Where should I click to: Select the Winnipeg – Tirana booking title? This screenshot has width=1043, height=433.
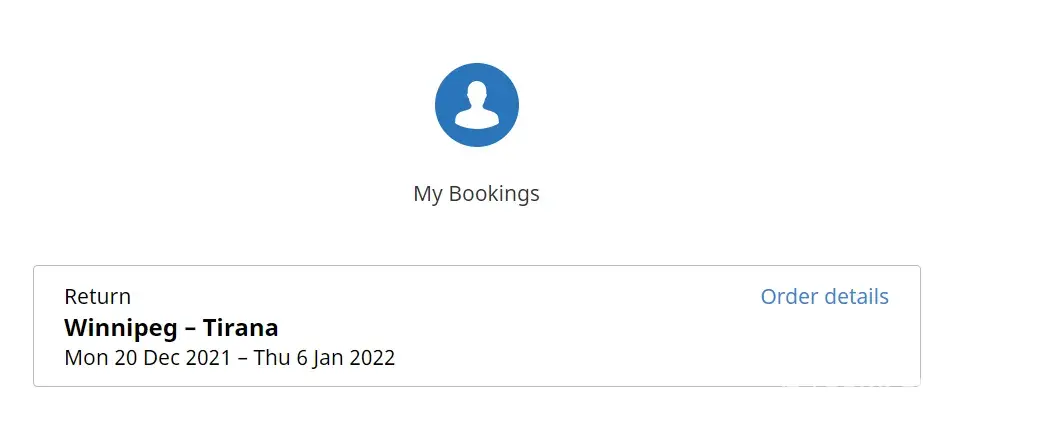(x=171, y=327)
